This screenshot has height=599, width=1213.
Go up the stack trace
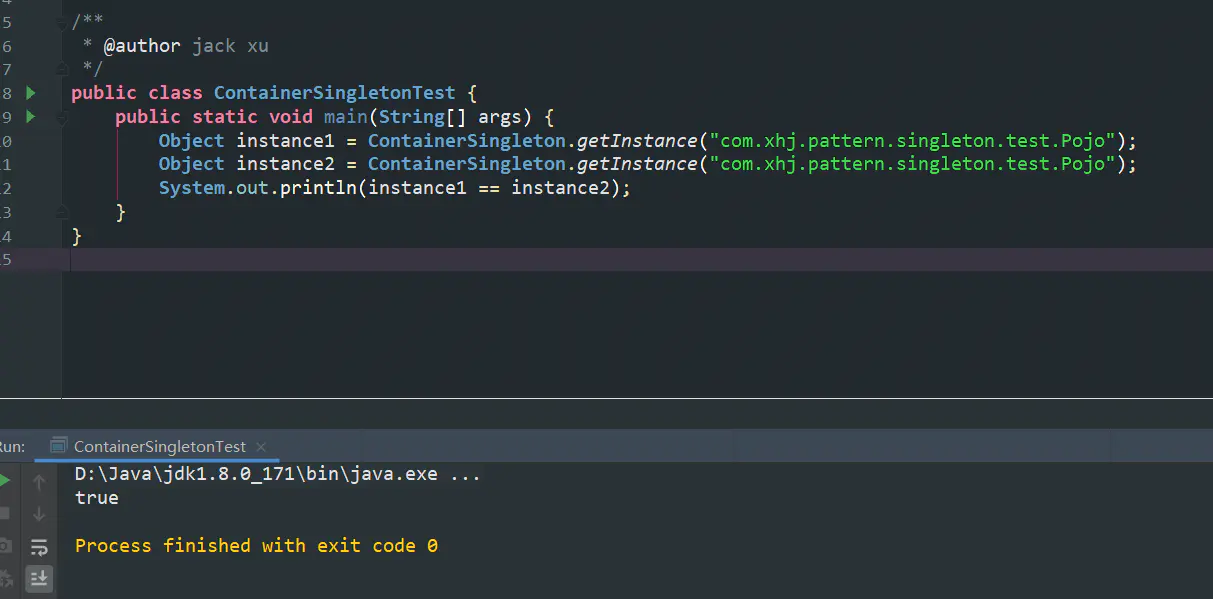coord(39,482)
